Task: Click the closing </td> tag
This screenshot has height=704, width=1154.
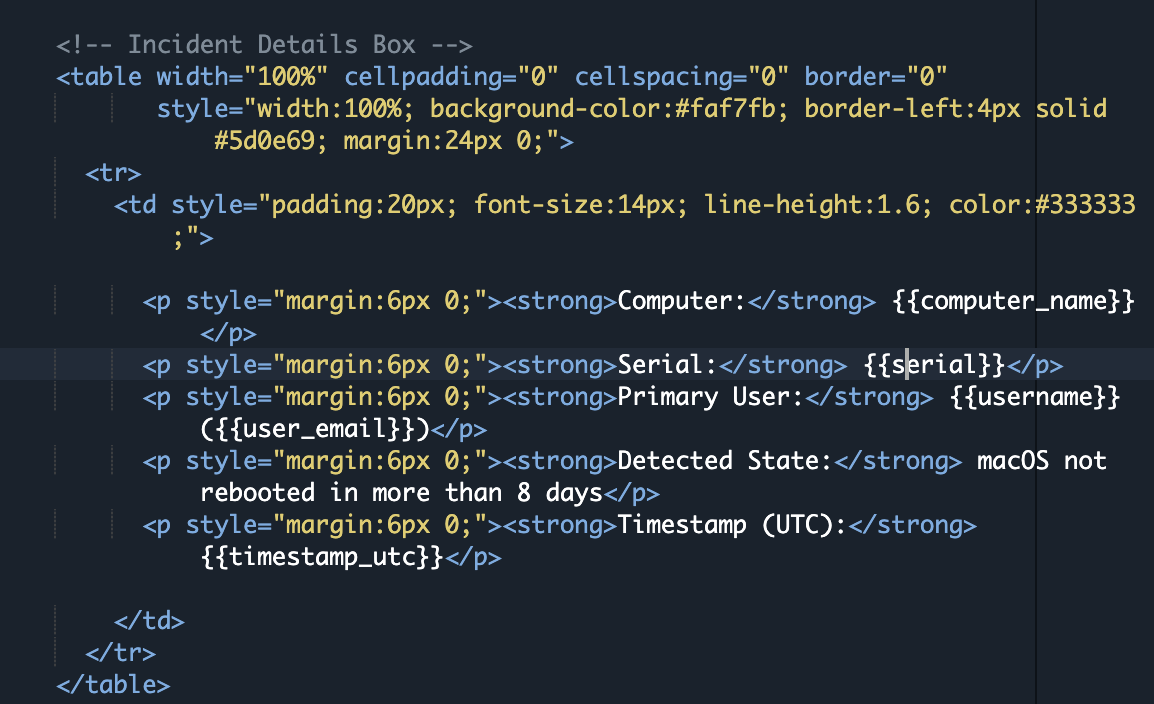Action: (x=149, y=621)
